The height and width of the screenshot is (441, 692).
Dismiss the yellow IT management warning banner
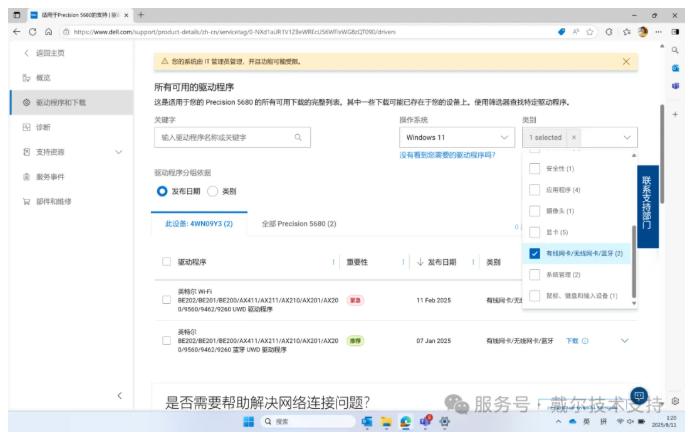click(626, 61)
